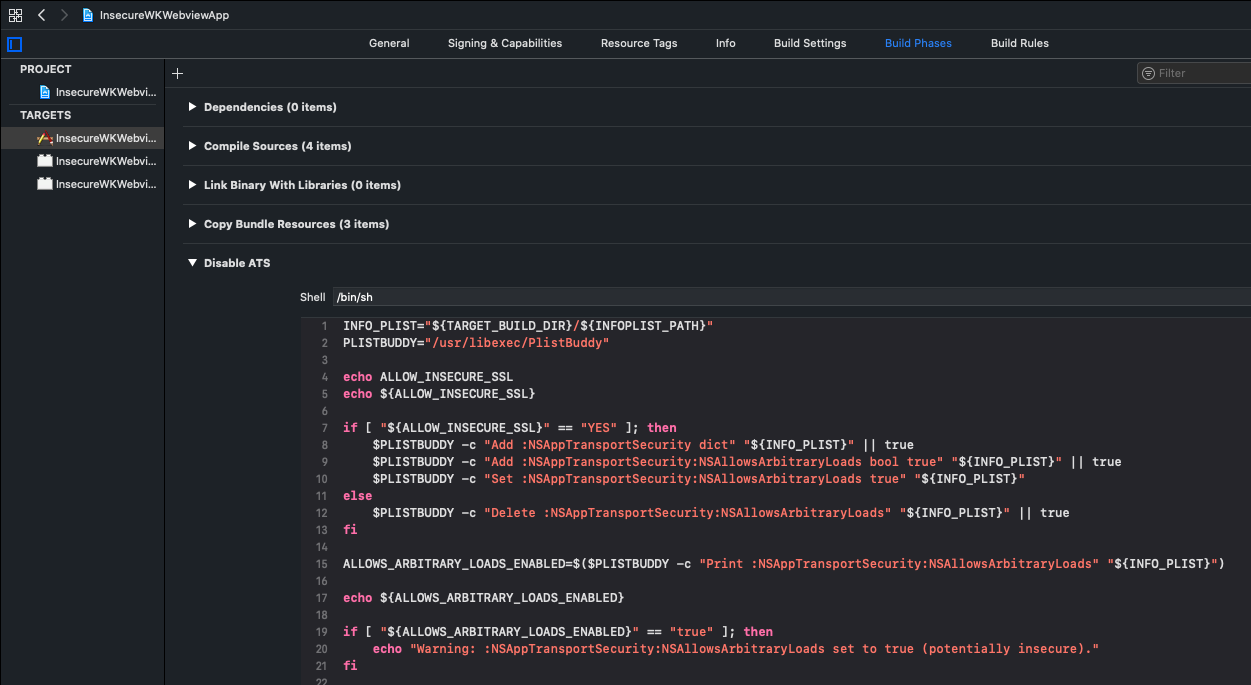
Task: Expand Link Binary With Libraries phase
Action: click(193, 185)
